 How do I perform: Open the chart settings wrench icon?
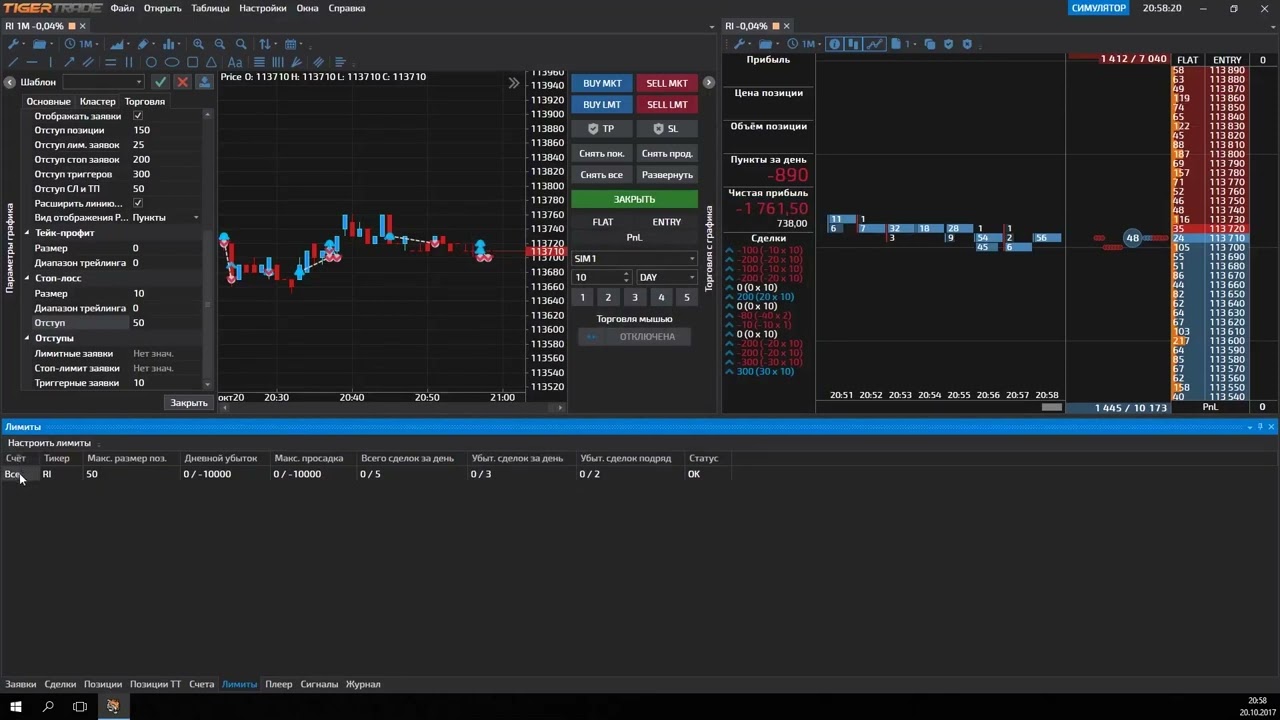(13, 44)
